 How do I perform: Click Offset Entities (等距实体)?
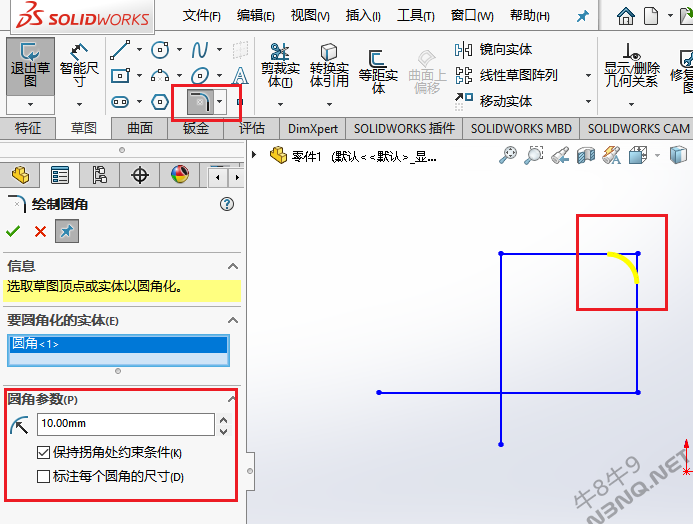pyautogui.click(x=378, y=72)
